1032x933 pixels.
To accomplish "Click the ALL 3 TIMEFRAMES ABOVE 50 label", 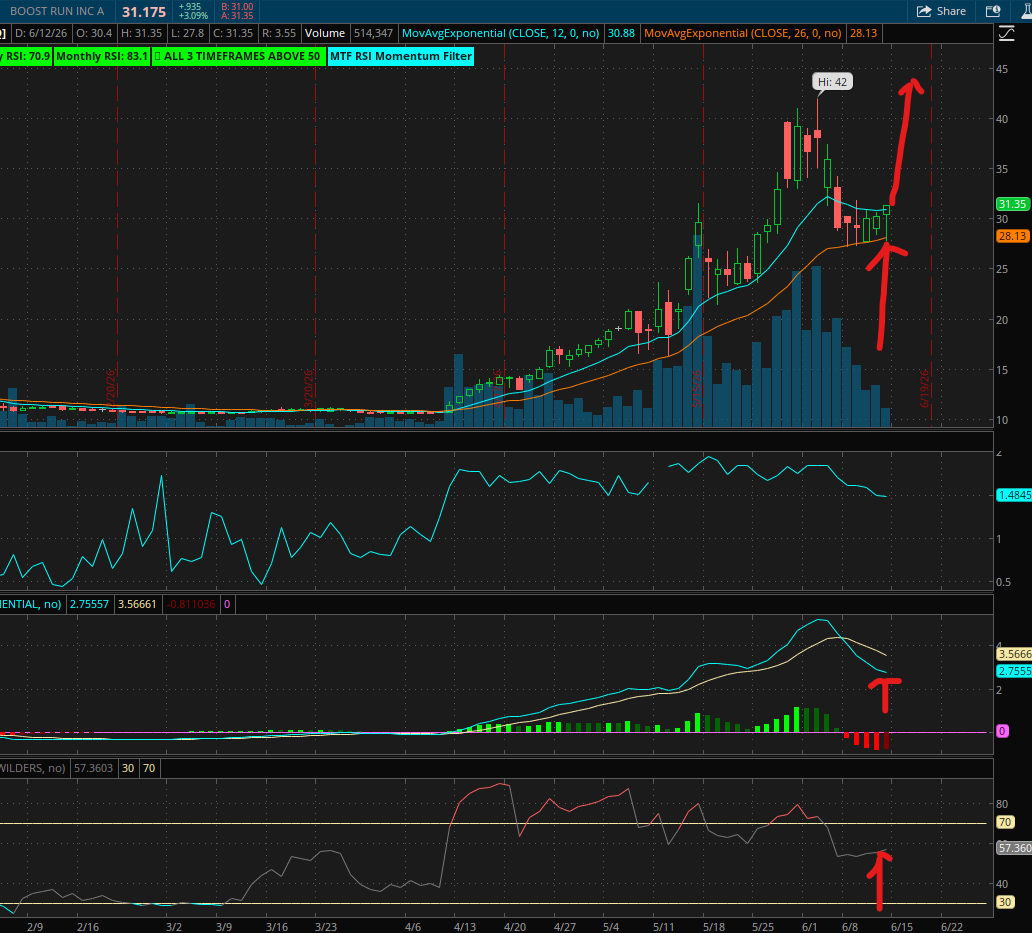I will 238,56.
